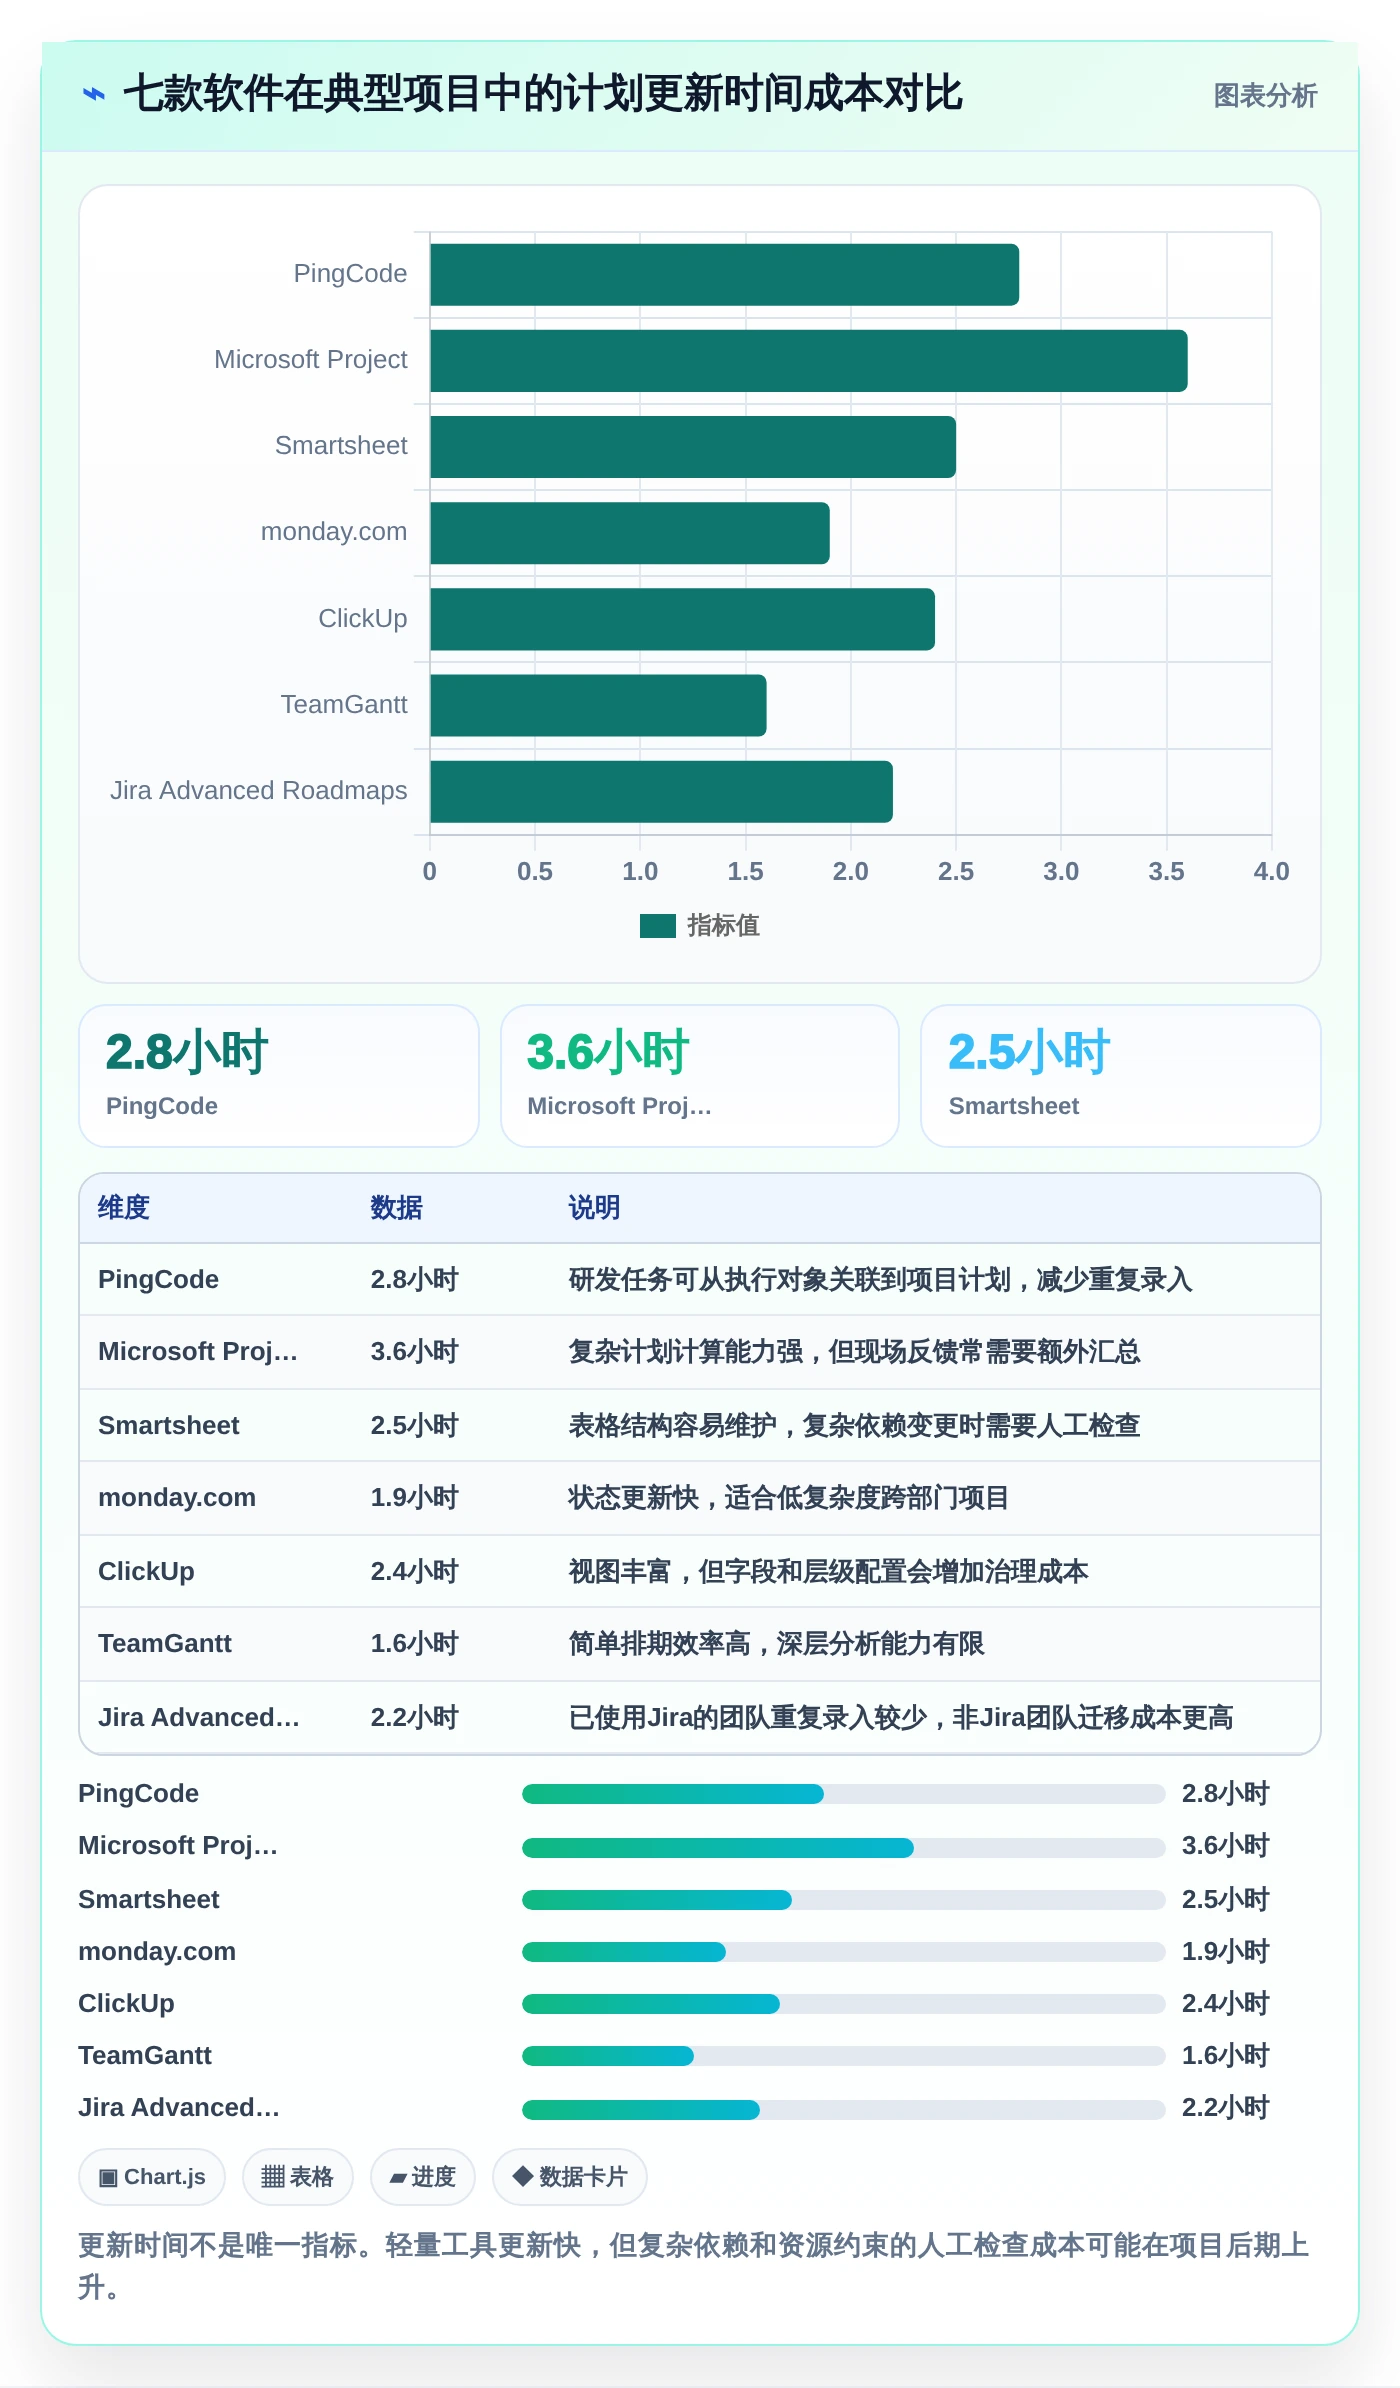
Task: Select the Jira Advanced Roadmaps chart bar
Action: (x=662, y=792)
